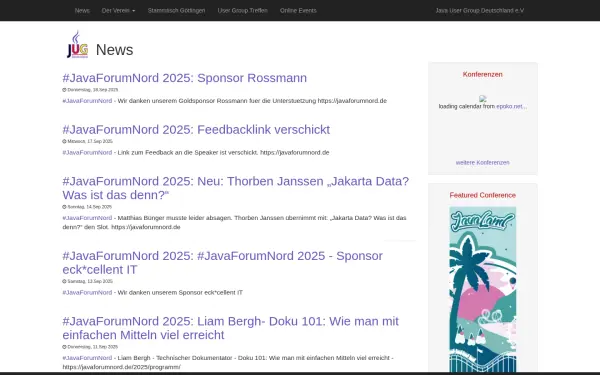The width and height of the screenshot is (600, 375).
Task: Click clock icon beside Donnerstag, 11.Sep date
Action: coord(64,347)
